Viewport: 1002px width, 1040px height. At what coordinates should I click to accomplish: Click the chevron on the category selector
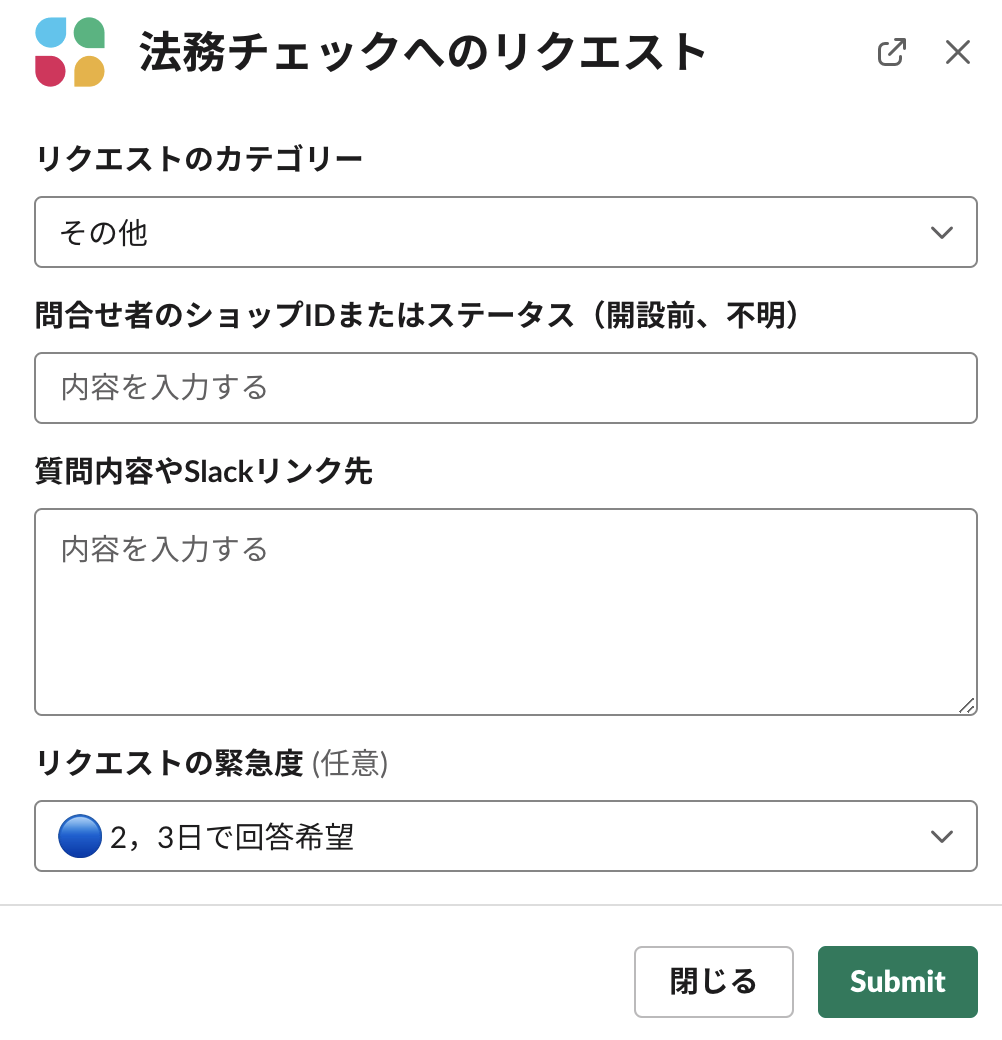click(941, 232)
